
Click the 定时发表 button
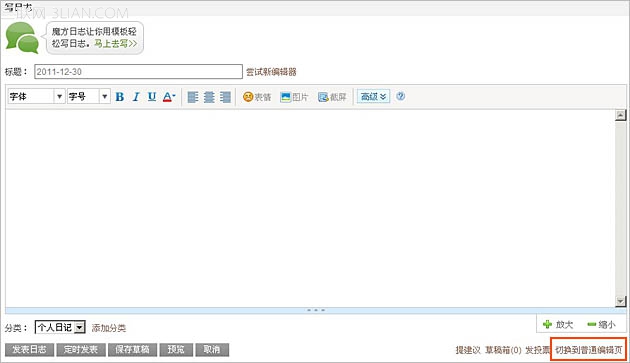pos(81,350)
